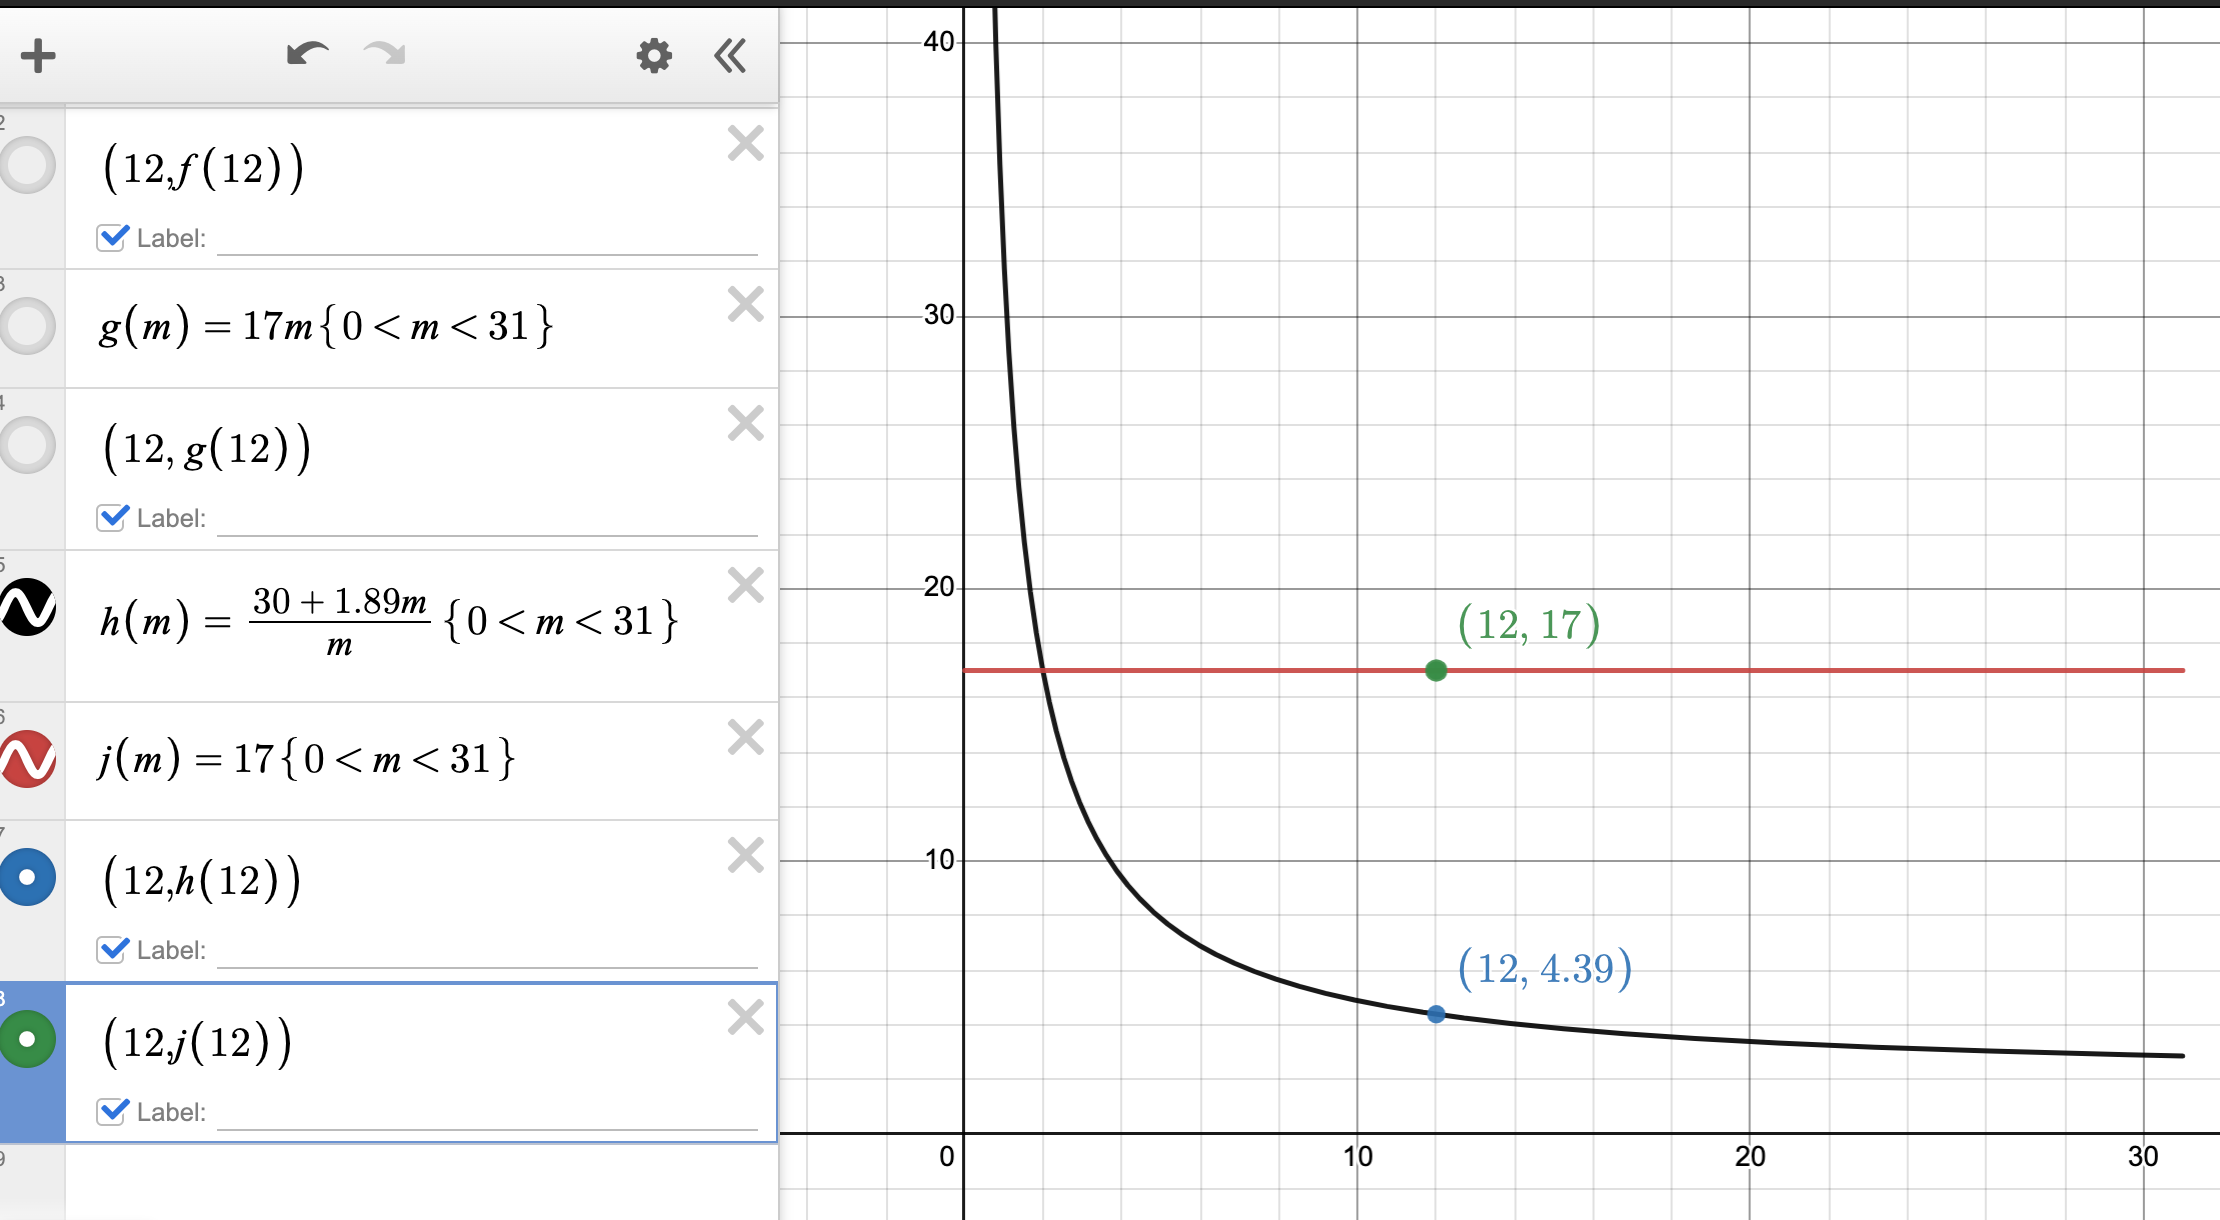
Task: Remove the h(m) function expression
Action: tap(746, 586)
